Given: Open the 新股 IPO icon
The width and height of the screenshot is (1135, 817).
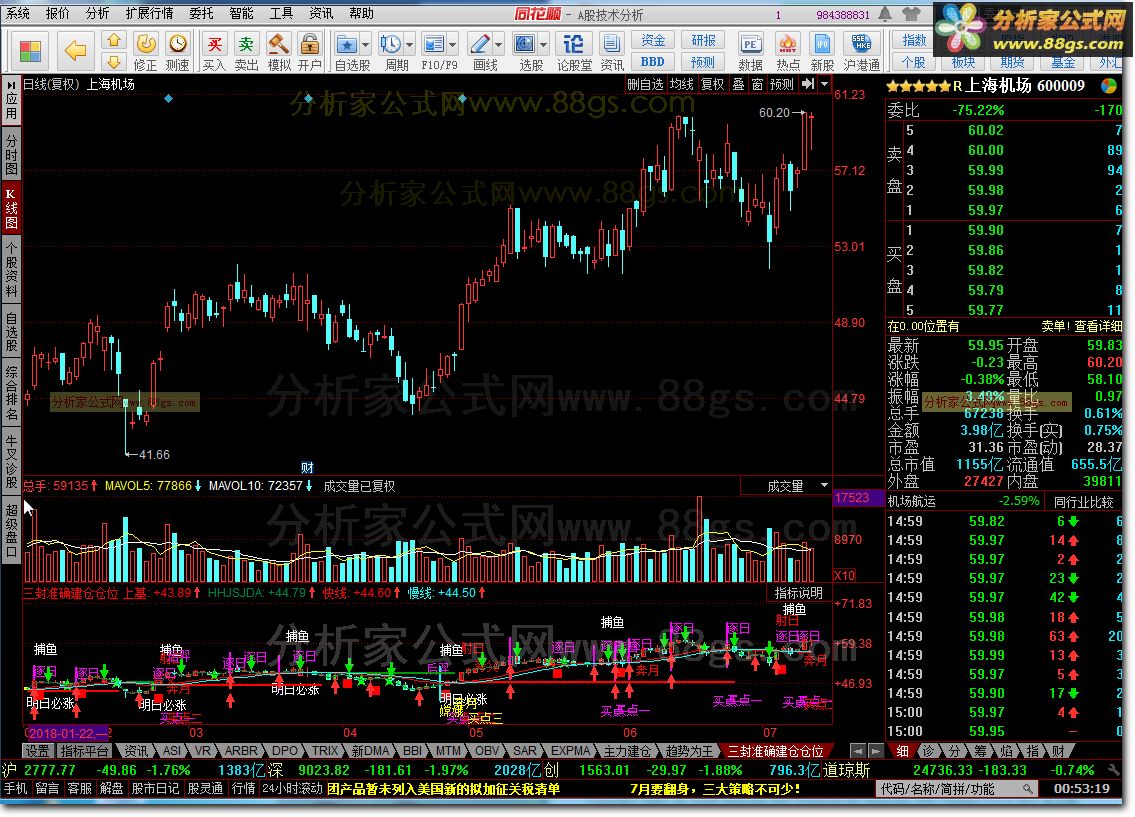Looking at the screenshot, I should tap(822, 45).
